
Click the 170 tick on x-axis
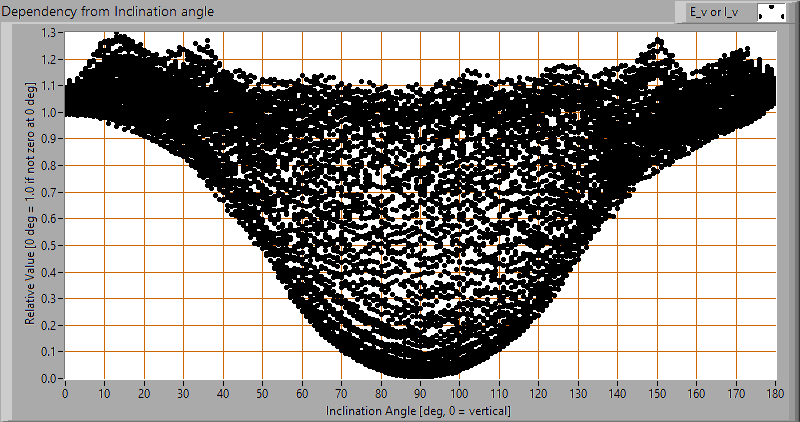click(x=736, y=393)
